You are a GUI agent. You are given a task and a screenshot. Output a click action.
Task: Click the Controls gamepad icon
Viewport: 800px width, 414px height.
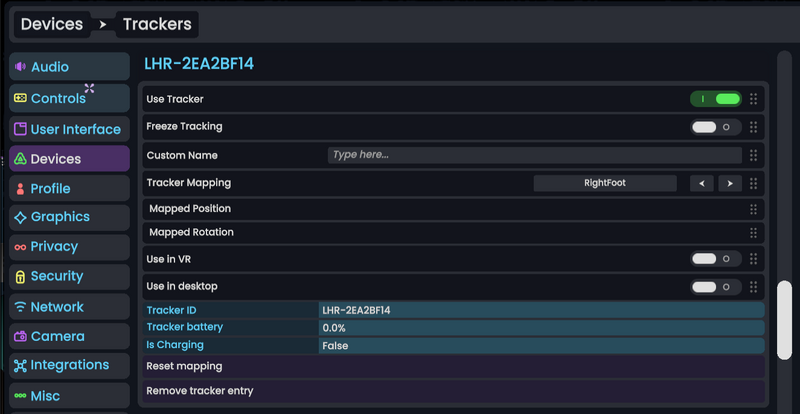click(x=20, y=98)
